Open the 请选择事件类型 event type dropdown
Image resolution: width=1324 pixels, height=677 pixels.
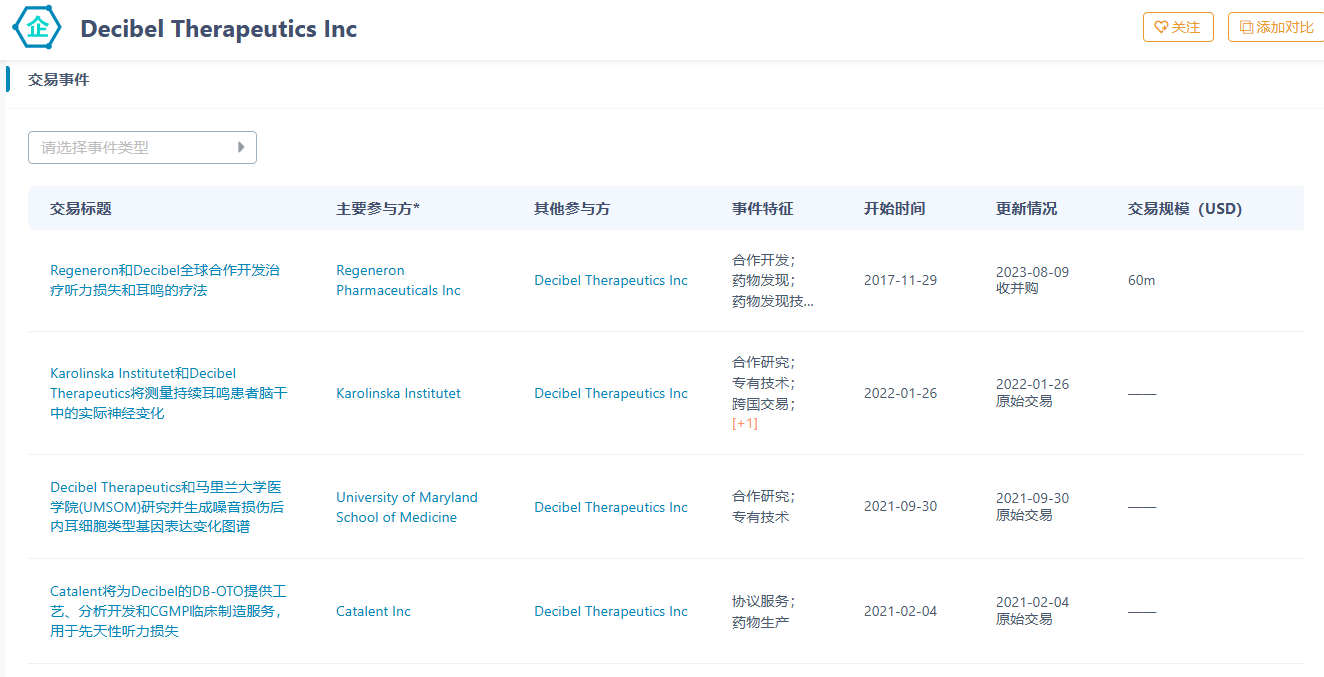(142, 147)
